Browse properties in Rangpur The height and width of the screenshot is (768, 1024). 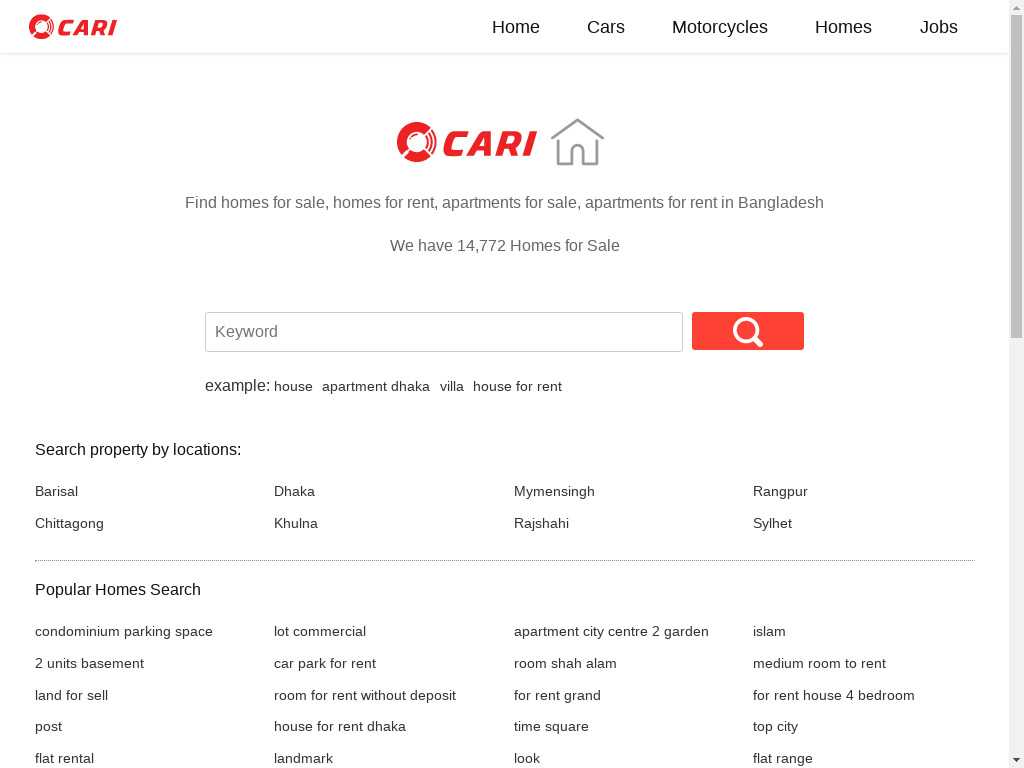[780, 491]
